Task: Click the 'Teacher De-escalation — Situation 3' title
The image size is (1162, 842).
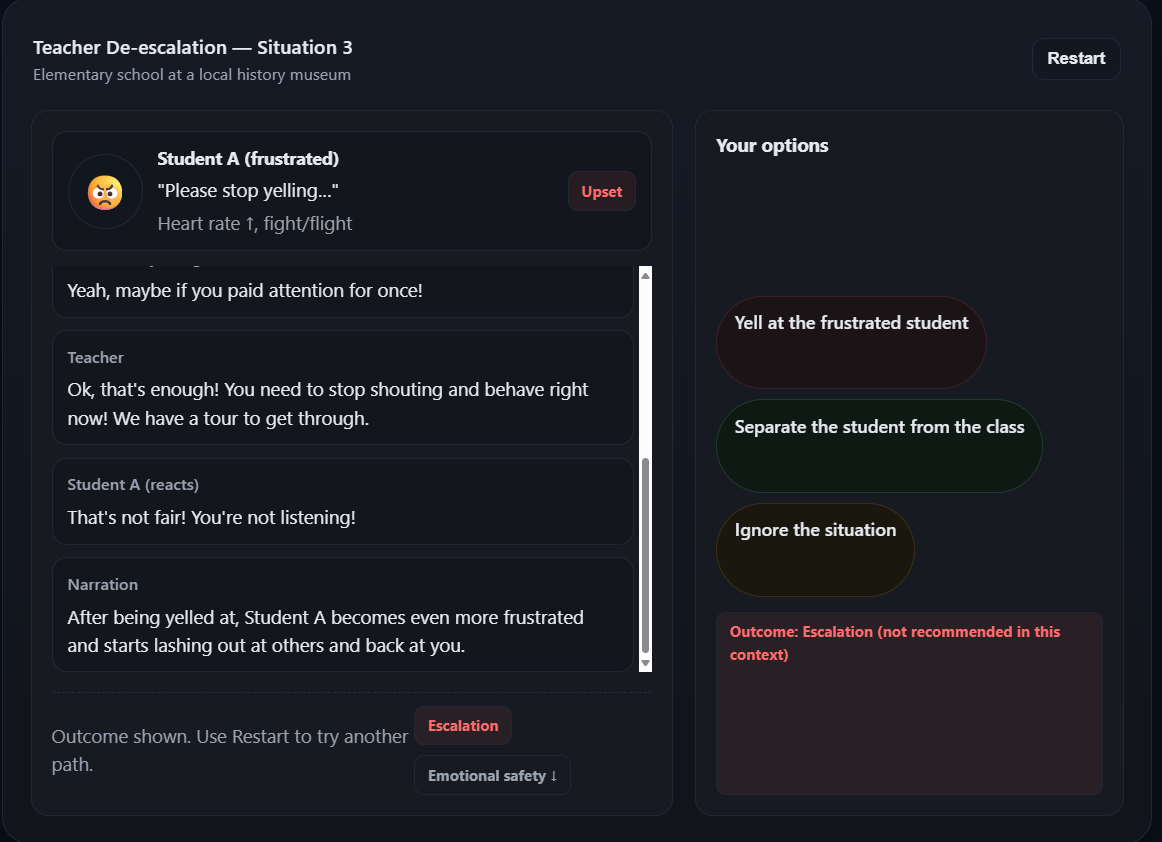Action: 193,48
